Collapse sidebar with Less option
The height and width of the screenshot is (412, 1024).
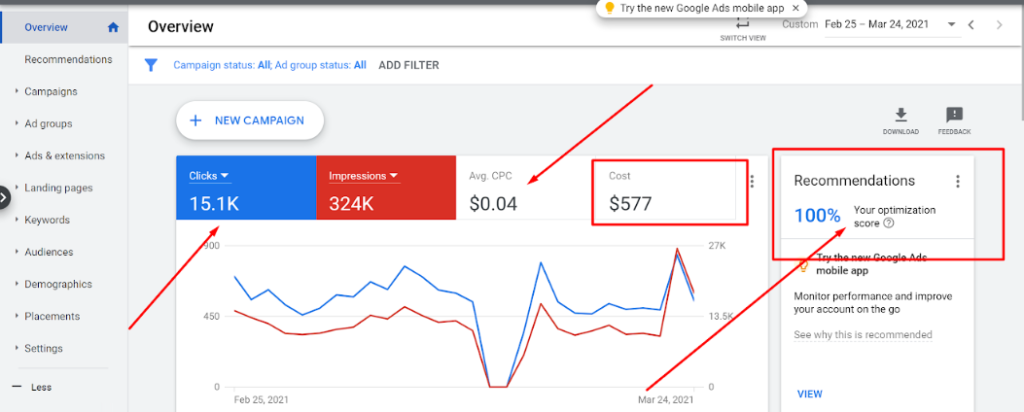click(40, 387)
